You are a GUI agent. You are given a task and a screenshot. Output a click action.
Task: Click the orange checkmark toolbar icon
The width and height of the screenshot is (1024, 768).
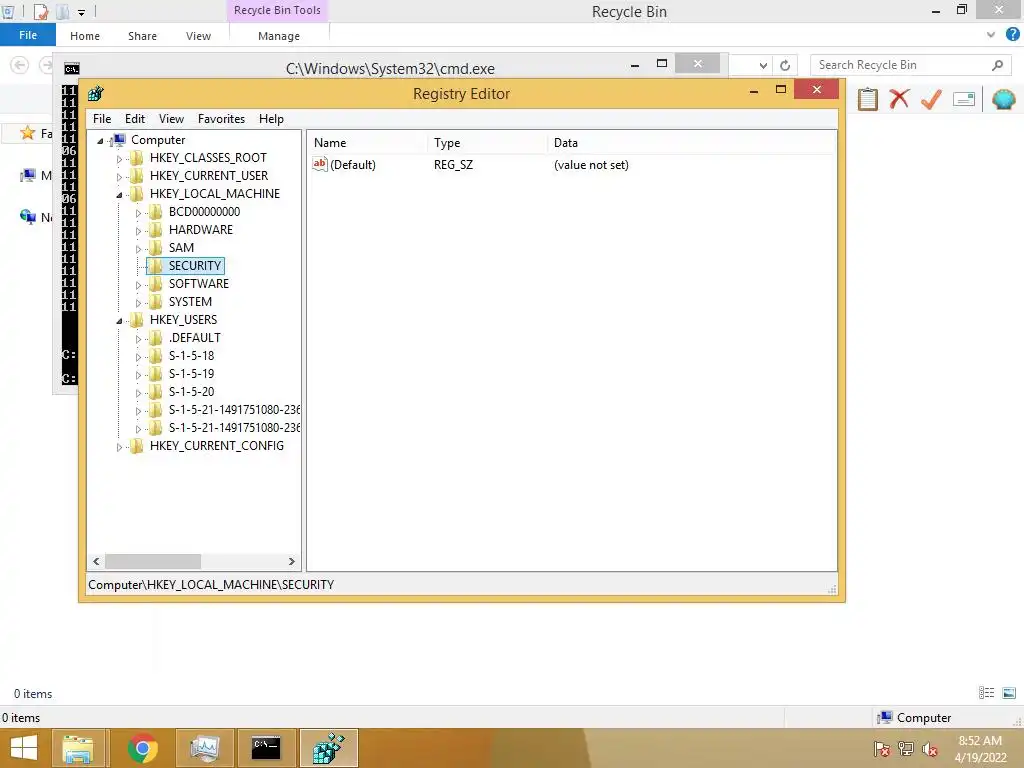pos(931,99)
